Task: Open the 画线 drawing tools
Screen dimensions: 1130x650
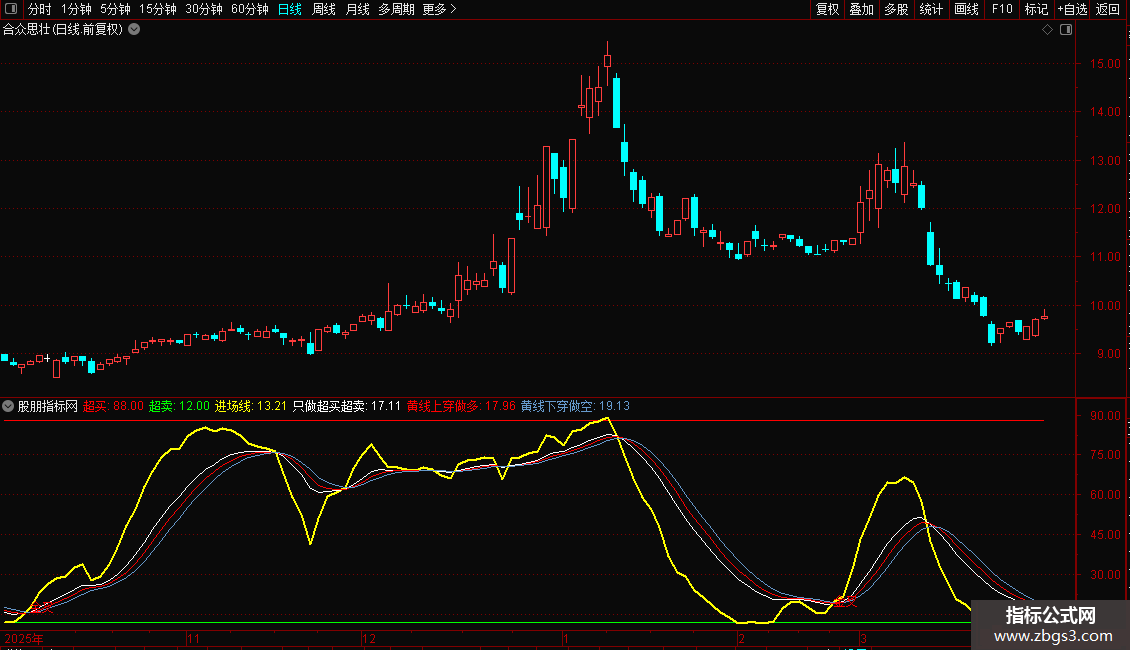Action: coord(966,9)
